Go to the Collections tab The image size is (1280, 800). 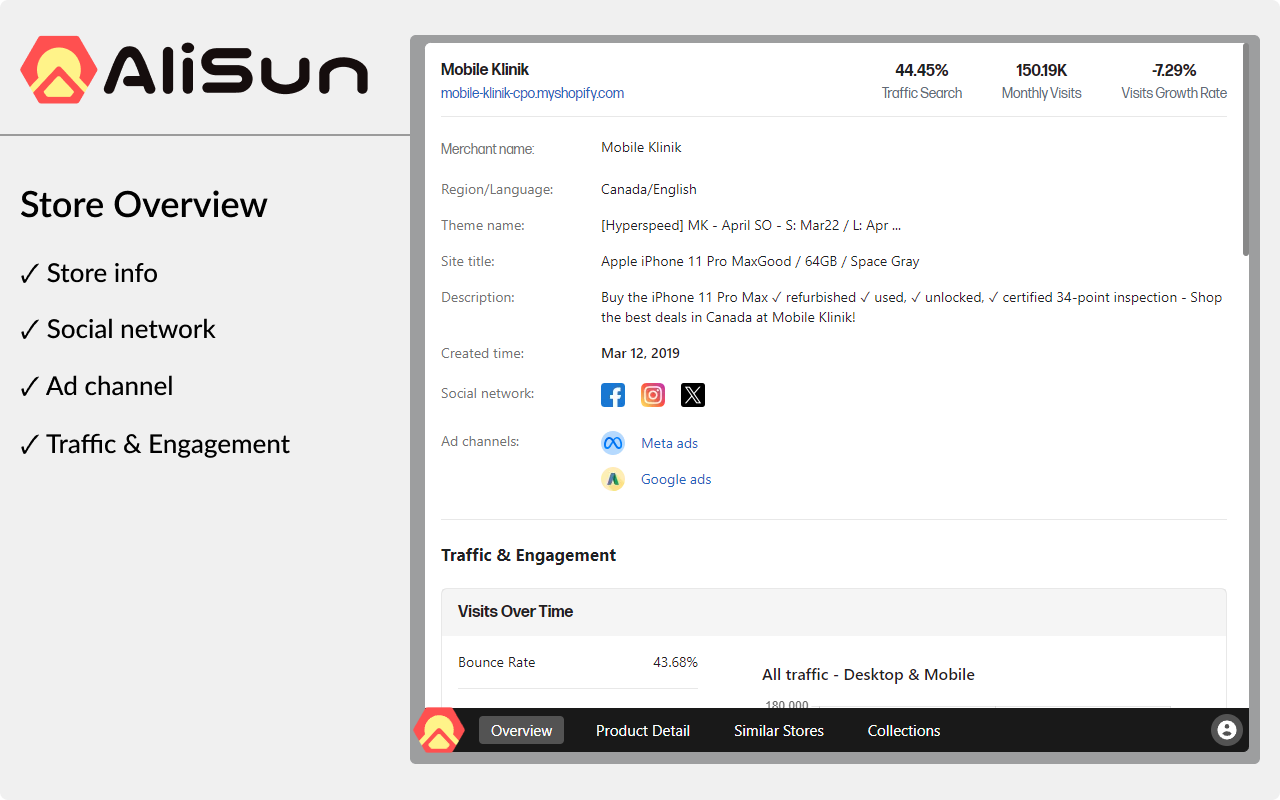click(x=904, y=731)
